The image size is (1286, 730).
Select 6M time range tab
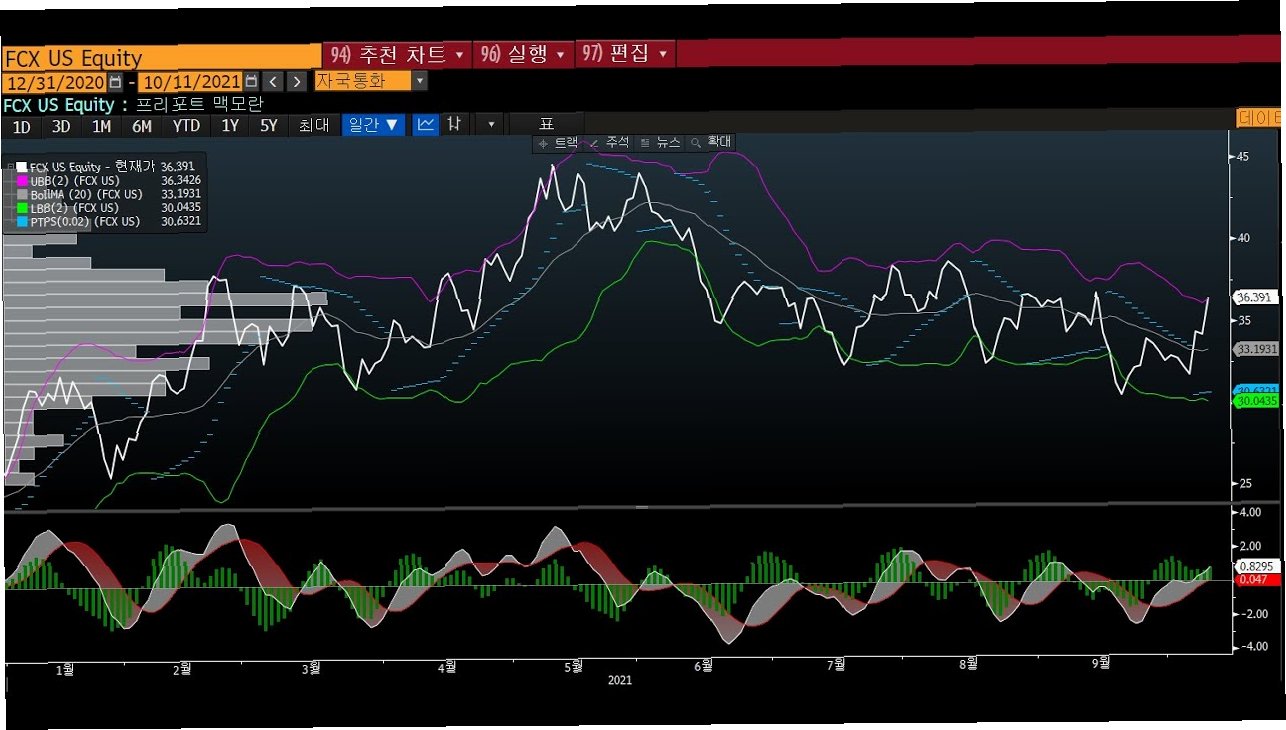click(x=142, y=126)
